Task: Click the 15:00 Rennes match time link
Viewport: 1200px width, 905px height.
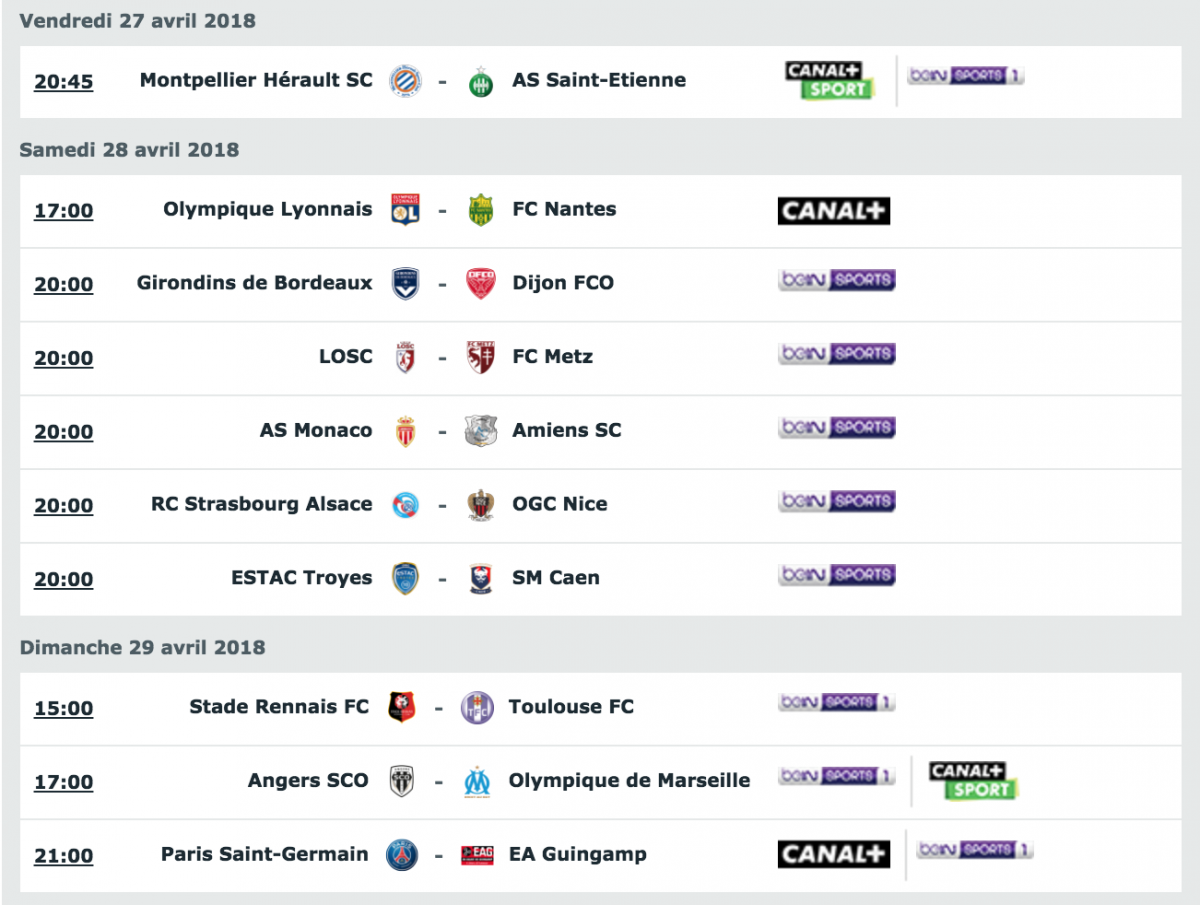Action: point(64,709)
